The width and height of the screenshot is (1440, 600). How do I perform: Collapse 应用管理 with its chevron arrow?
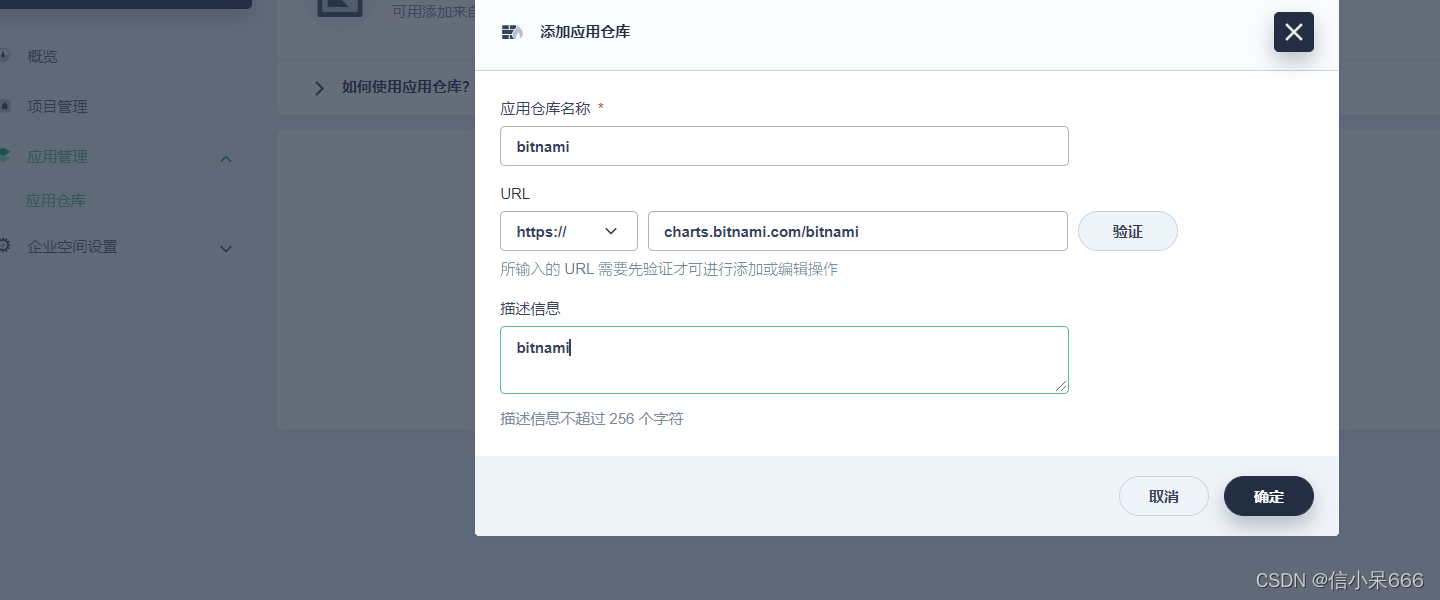coord(226,158)
